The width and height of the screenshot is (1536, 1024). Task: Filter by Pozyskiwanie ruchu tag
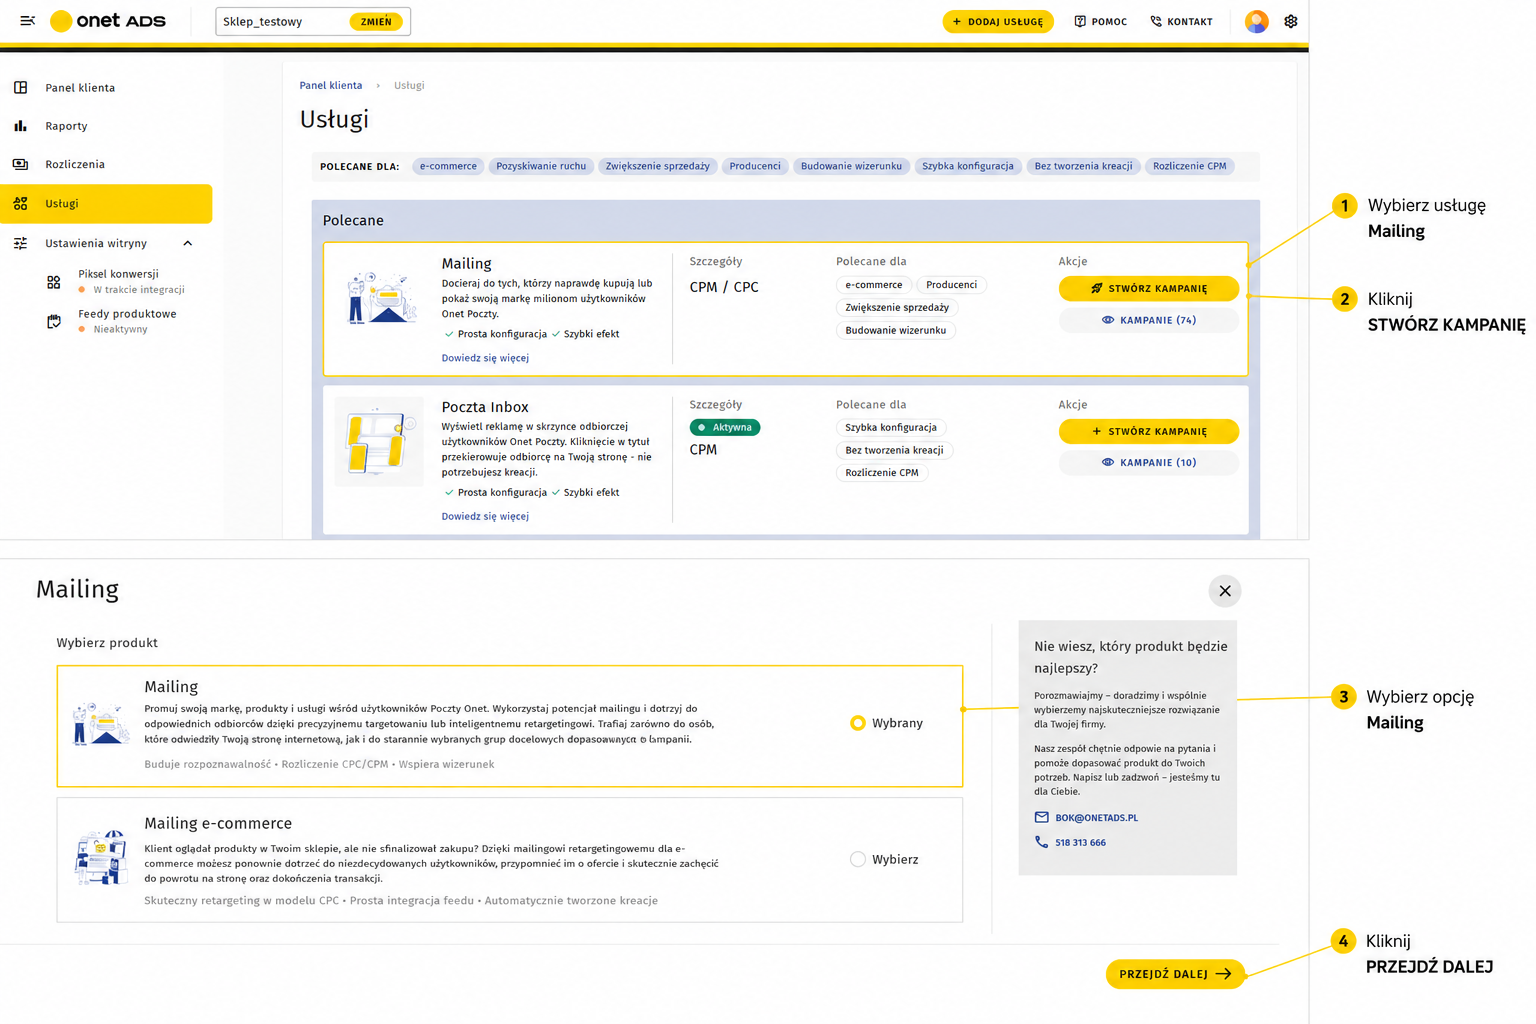point(541,166)
